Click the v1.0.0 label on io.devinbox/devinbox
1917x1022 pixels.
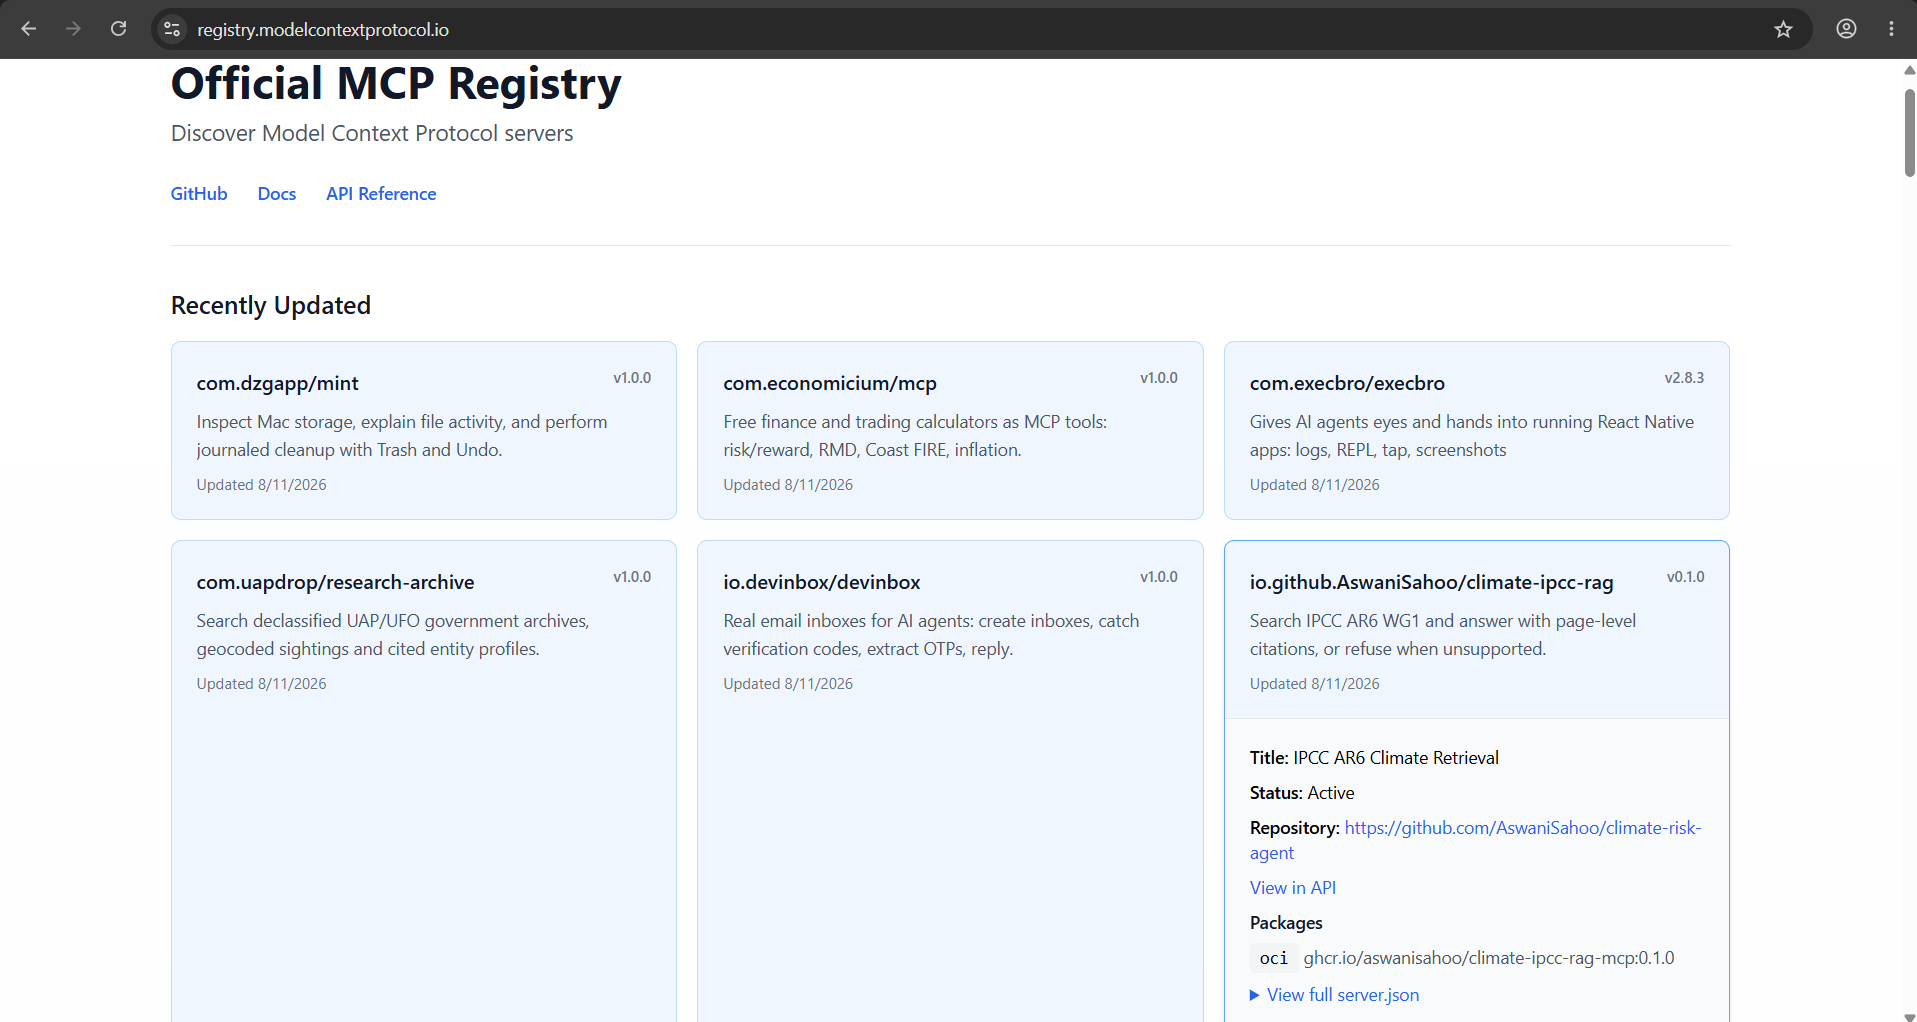[x=1159, y=577]
